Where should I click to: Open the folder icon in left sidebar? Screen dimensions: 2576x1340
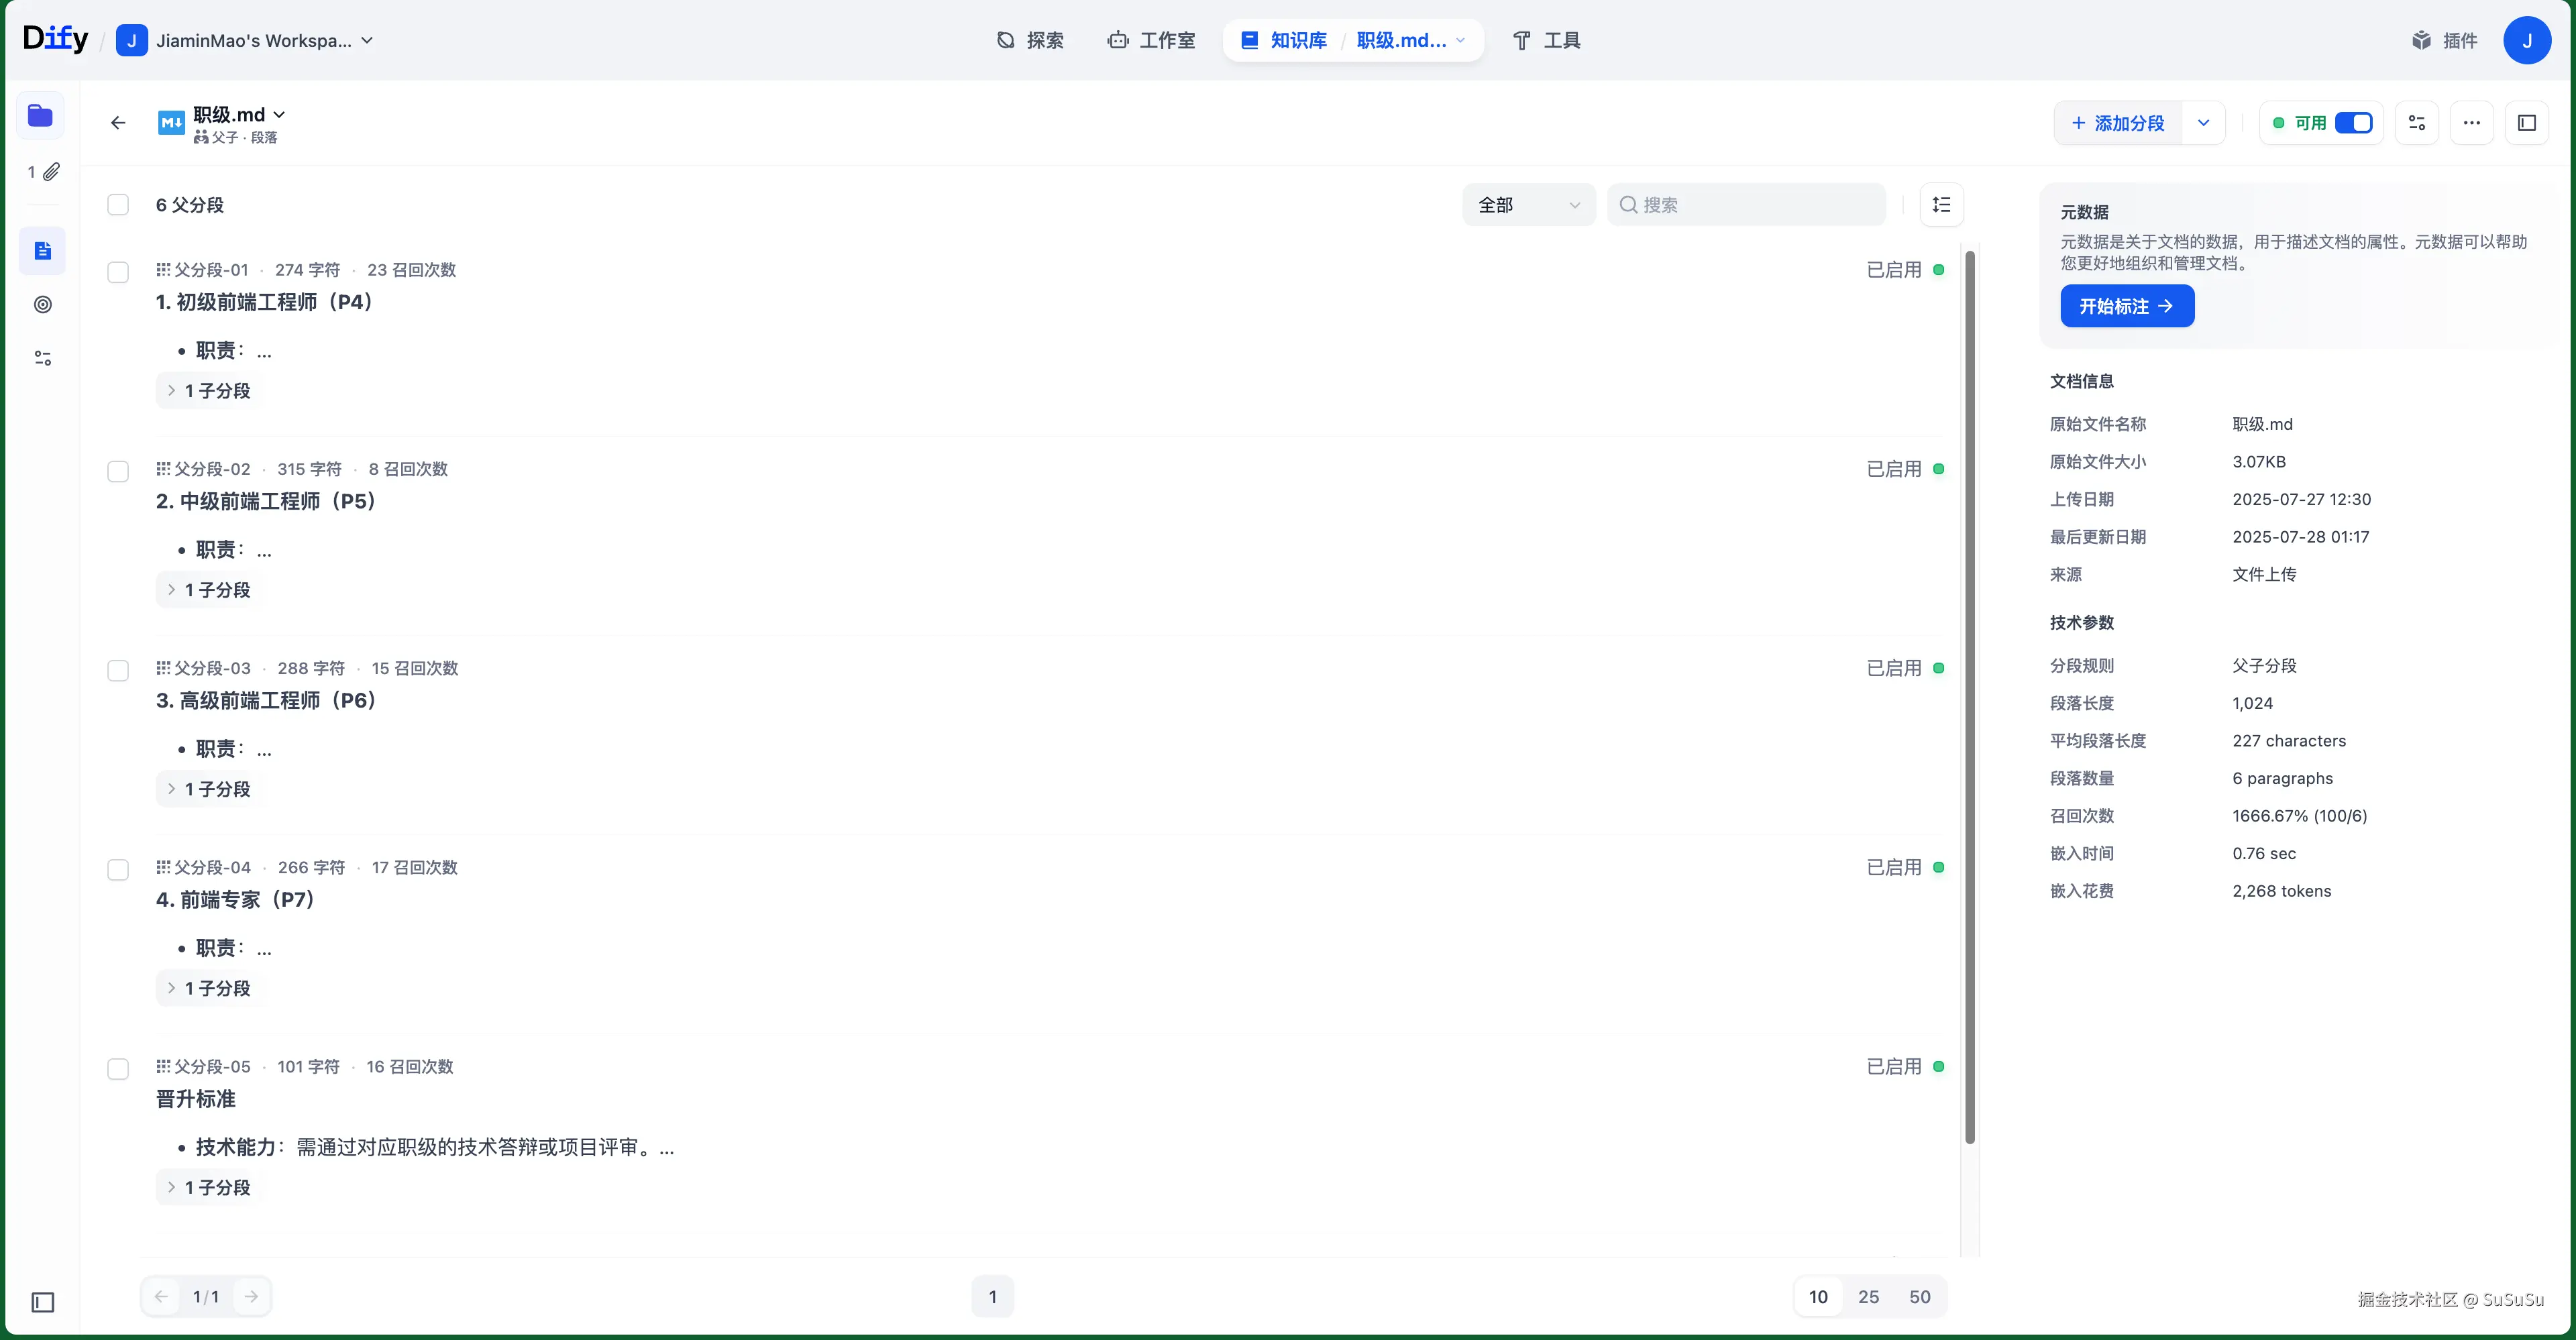(x=41, y=116)
